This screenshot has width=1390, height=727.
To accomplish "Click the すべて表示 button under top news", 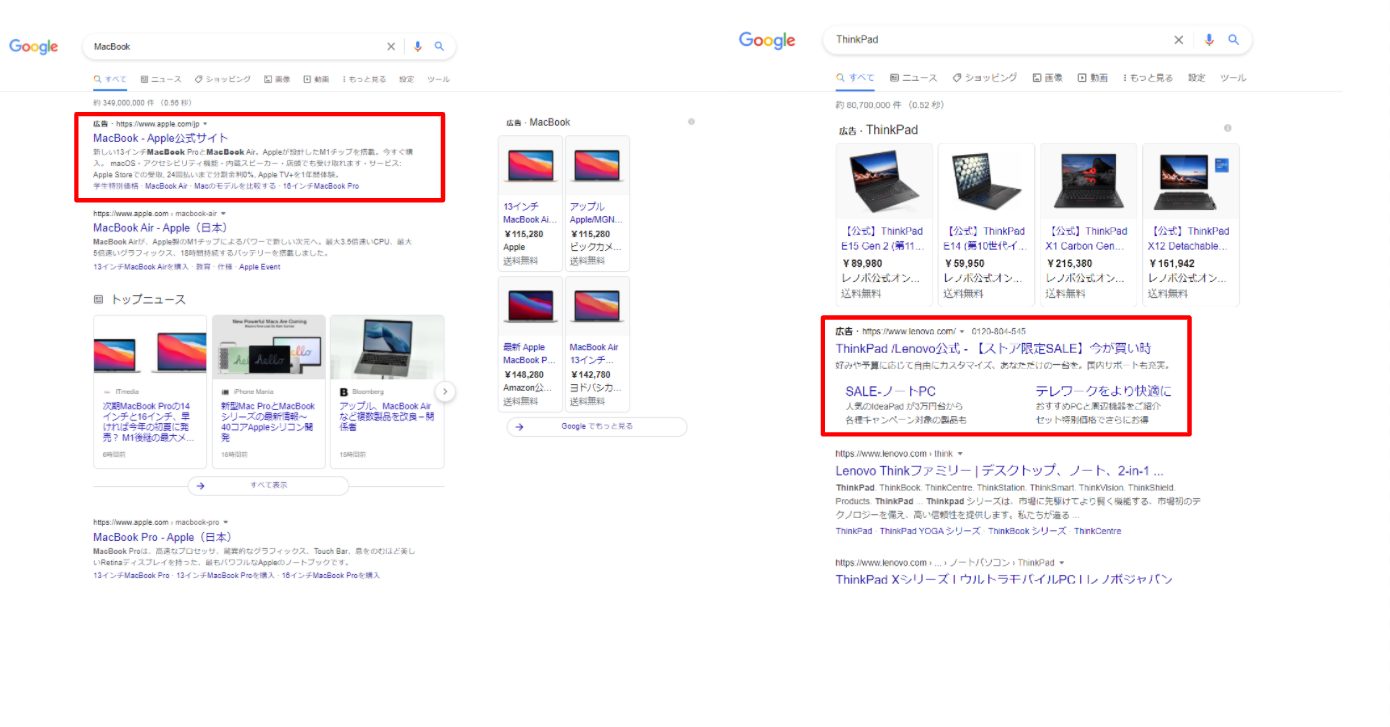I will point(268,486).
